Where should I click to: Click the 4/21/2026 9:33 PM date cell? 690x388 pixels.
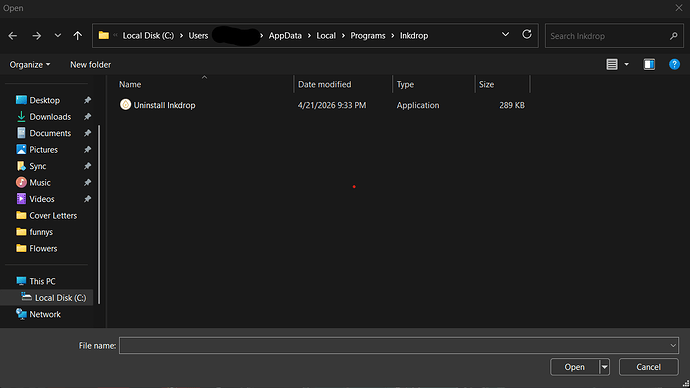coord(332,105)
